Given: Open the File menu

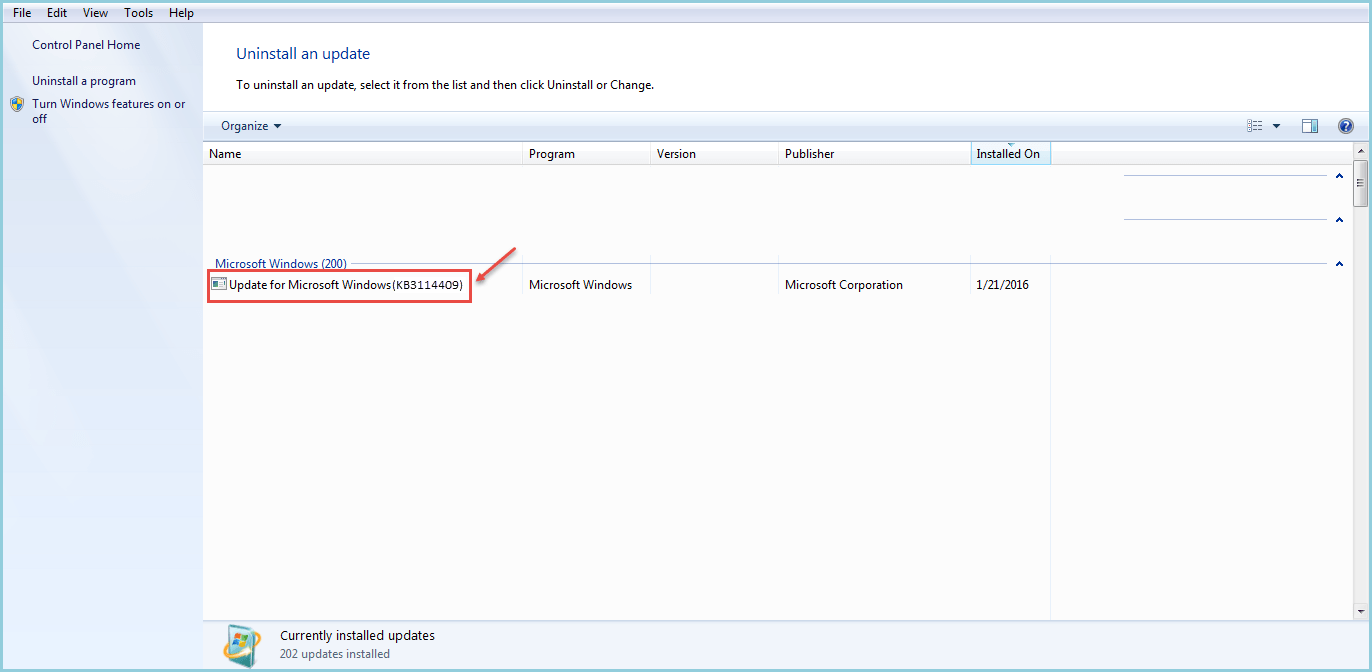Looking at the screenshot, I should [x=22, y=13].
